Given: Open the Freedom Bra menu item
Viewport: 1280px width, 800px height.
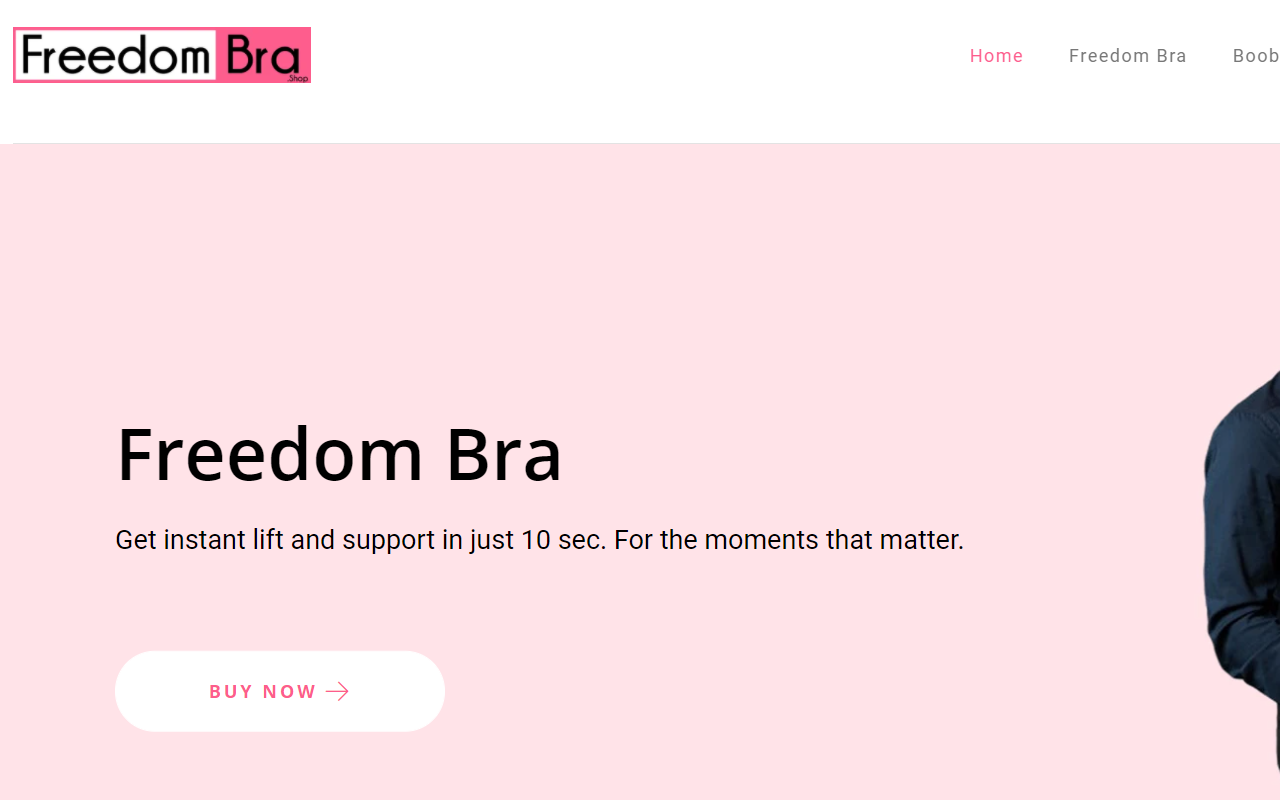Looking at the screenshot, I should click(x=1127, y=56).
